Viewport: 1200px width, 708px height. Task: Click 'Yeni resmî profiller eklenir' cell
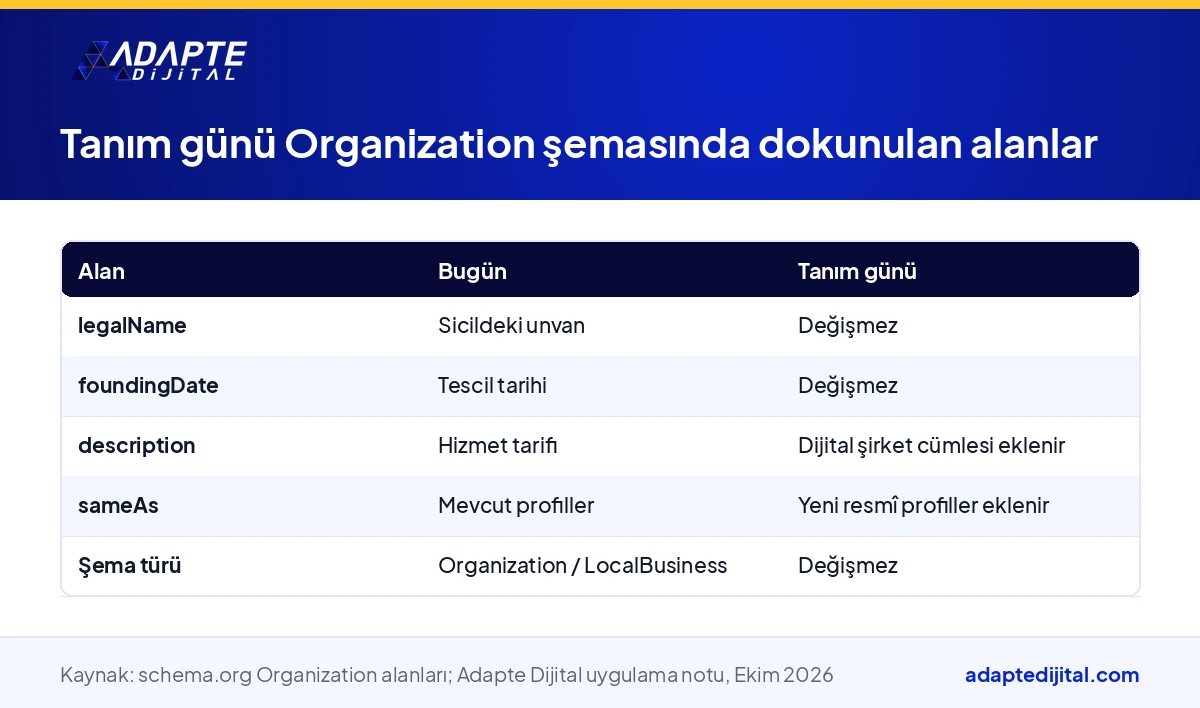click(x=924, y=506)
